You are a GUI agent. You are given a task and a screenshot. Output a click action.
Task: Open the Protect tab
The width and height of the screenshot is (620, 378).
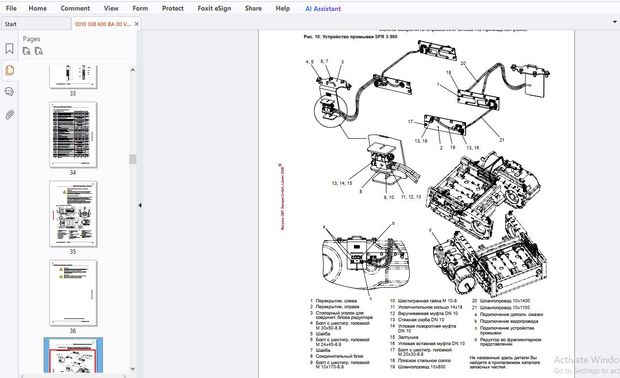tap(173, 8)
